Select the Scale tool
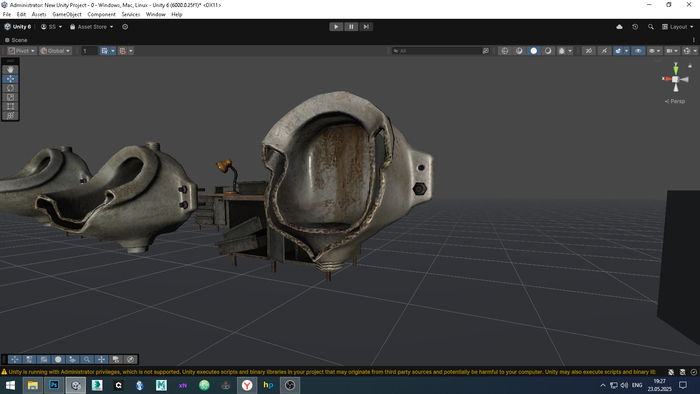 point(10,97)
